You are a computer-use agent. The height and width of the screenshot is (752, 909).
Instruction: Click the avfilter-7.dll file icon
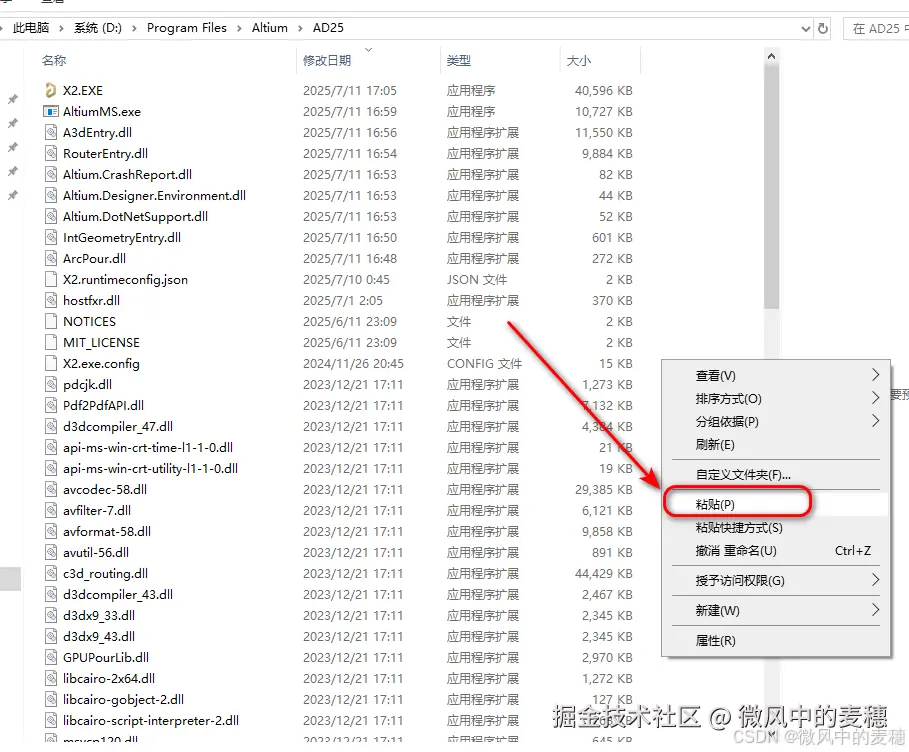click(51, 511)
